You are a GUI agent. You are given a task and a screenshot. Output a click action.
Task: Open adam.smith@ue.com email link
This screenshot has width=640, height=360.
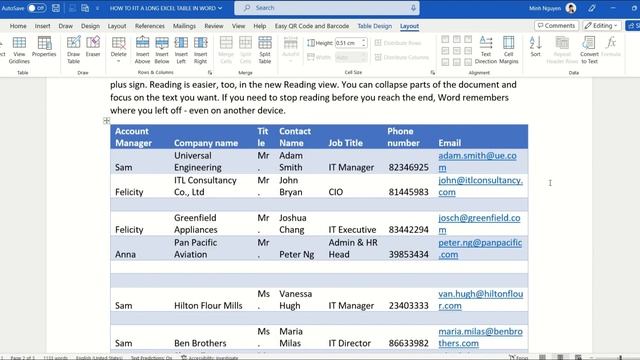pos(477,161)
